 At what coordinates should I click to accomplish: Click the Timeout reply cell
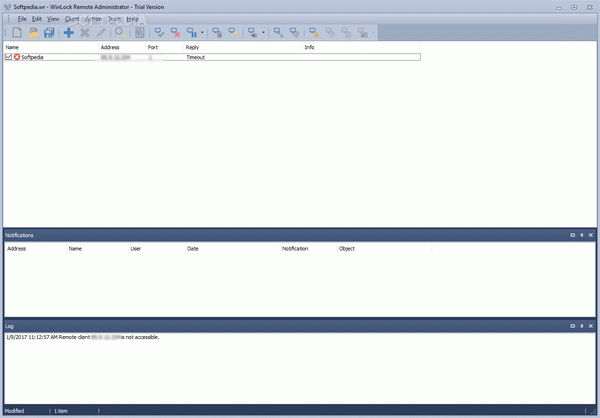(196, 57)
